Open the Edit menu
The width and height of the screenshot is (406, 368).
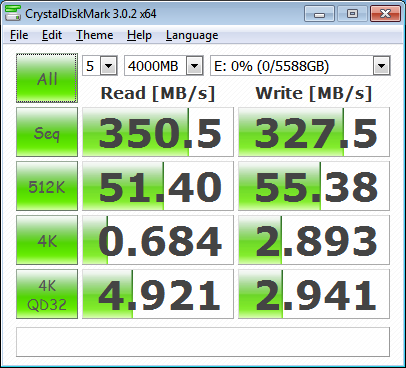coord(52,35)
